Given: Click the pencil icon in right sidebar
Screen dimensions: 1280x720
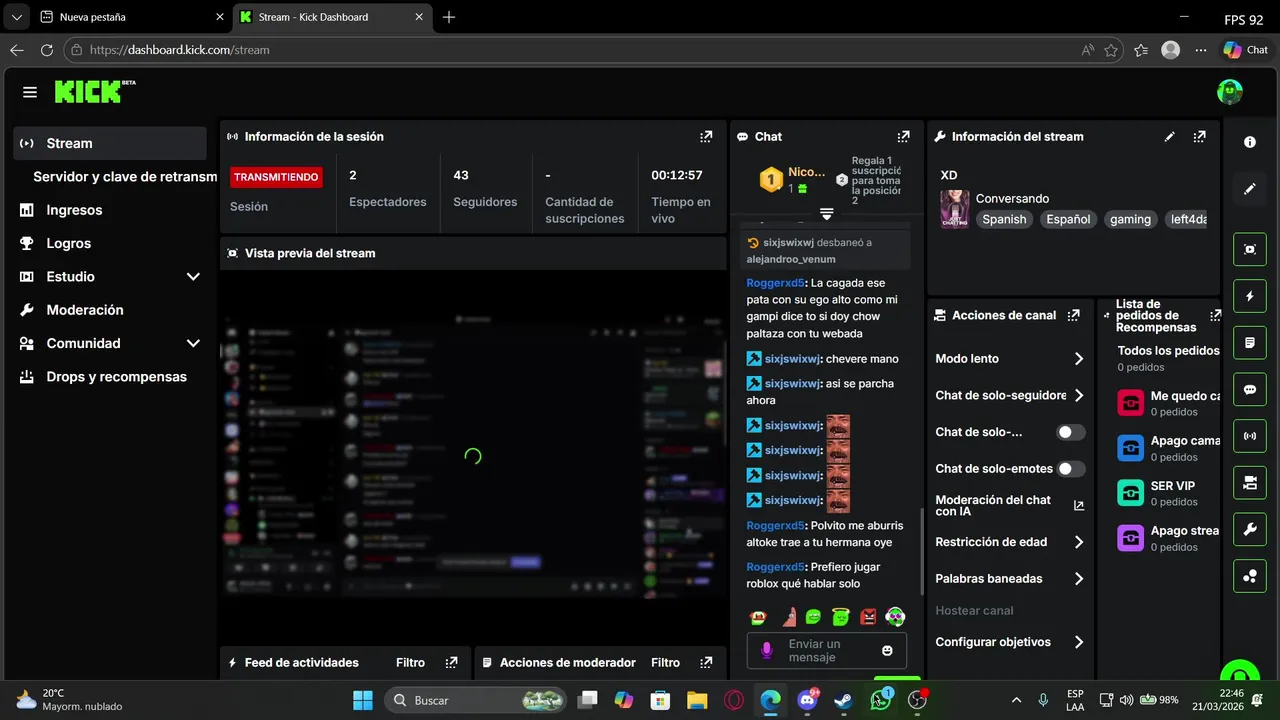Looking at the screenshot, I should pyautogui.click(x=1250, y=189).
